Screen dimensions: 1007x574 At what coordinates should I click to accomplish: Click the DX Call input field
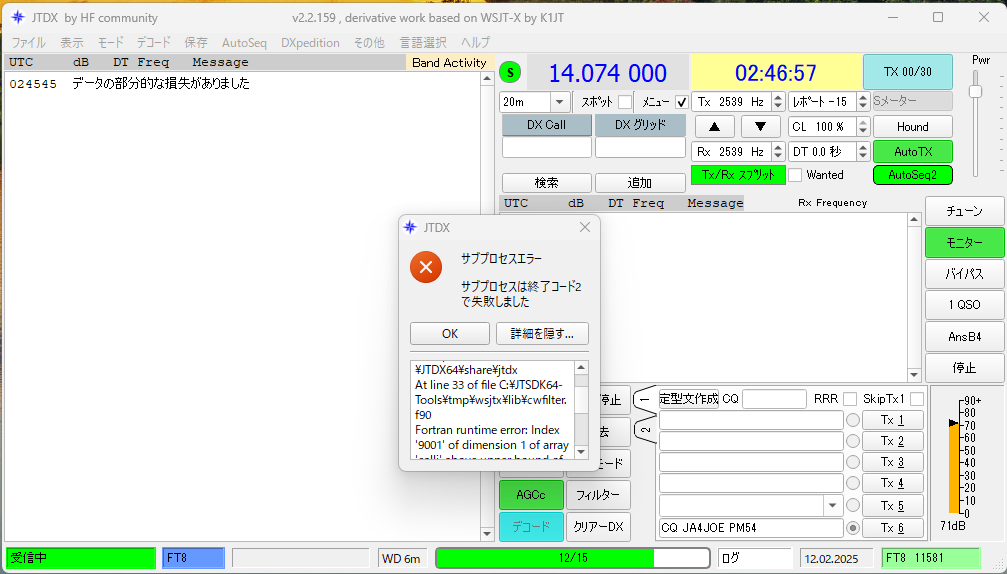click(547, 148)
